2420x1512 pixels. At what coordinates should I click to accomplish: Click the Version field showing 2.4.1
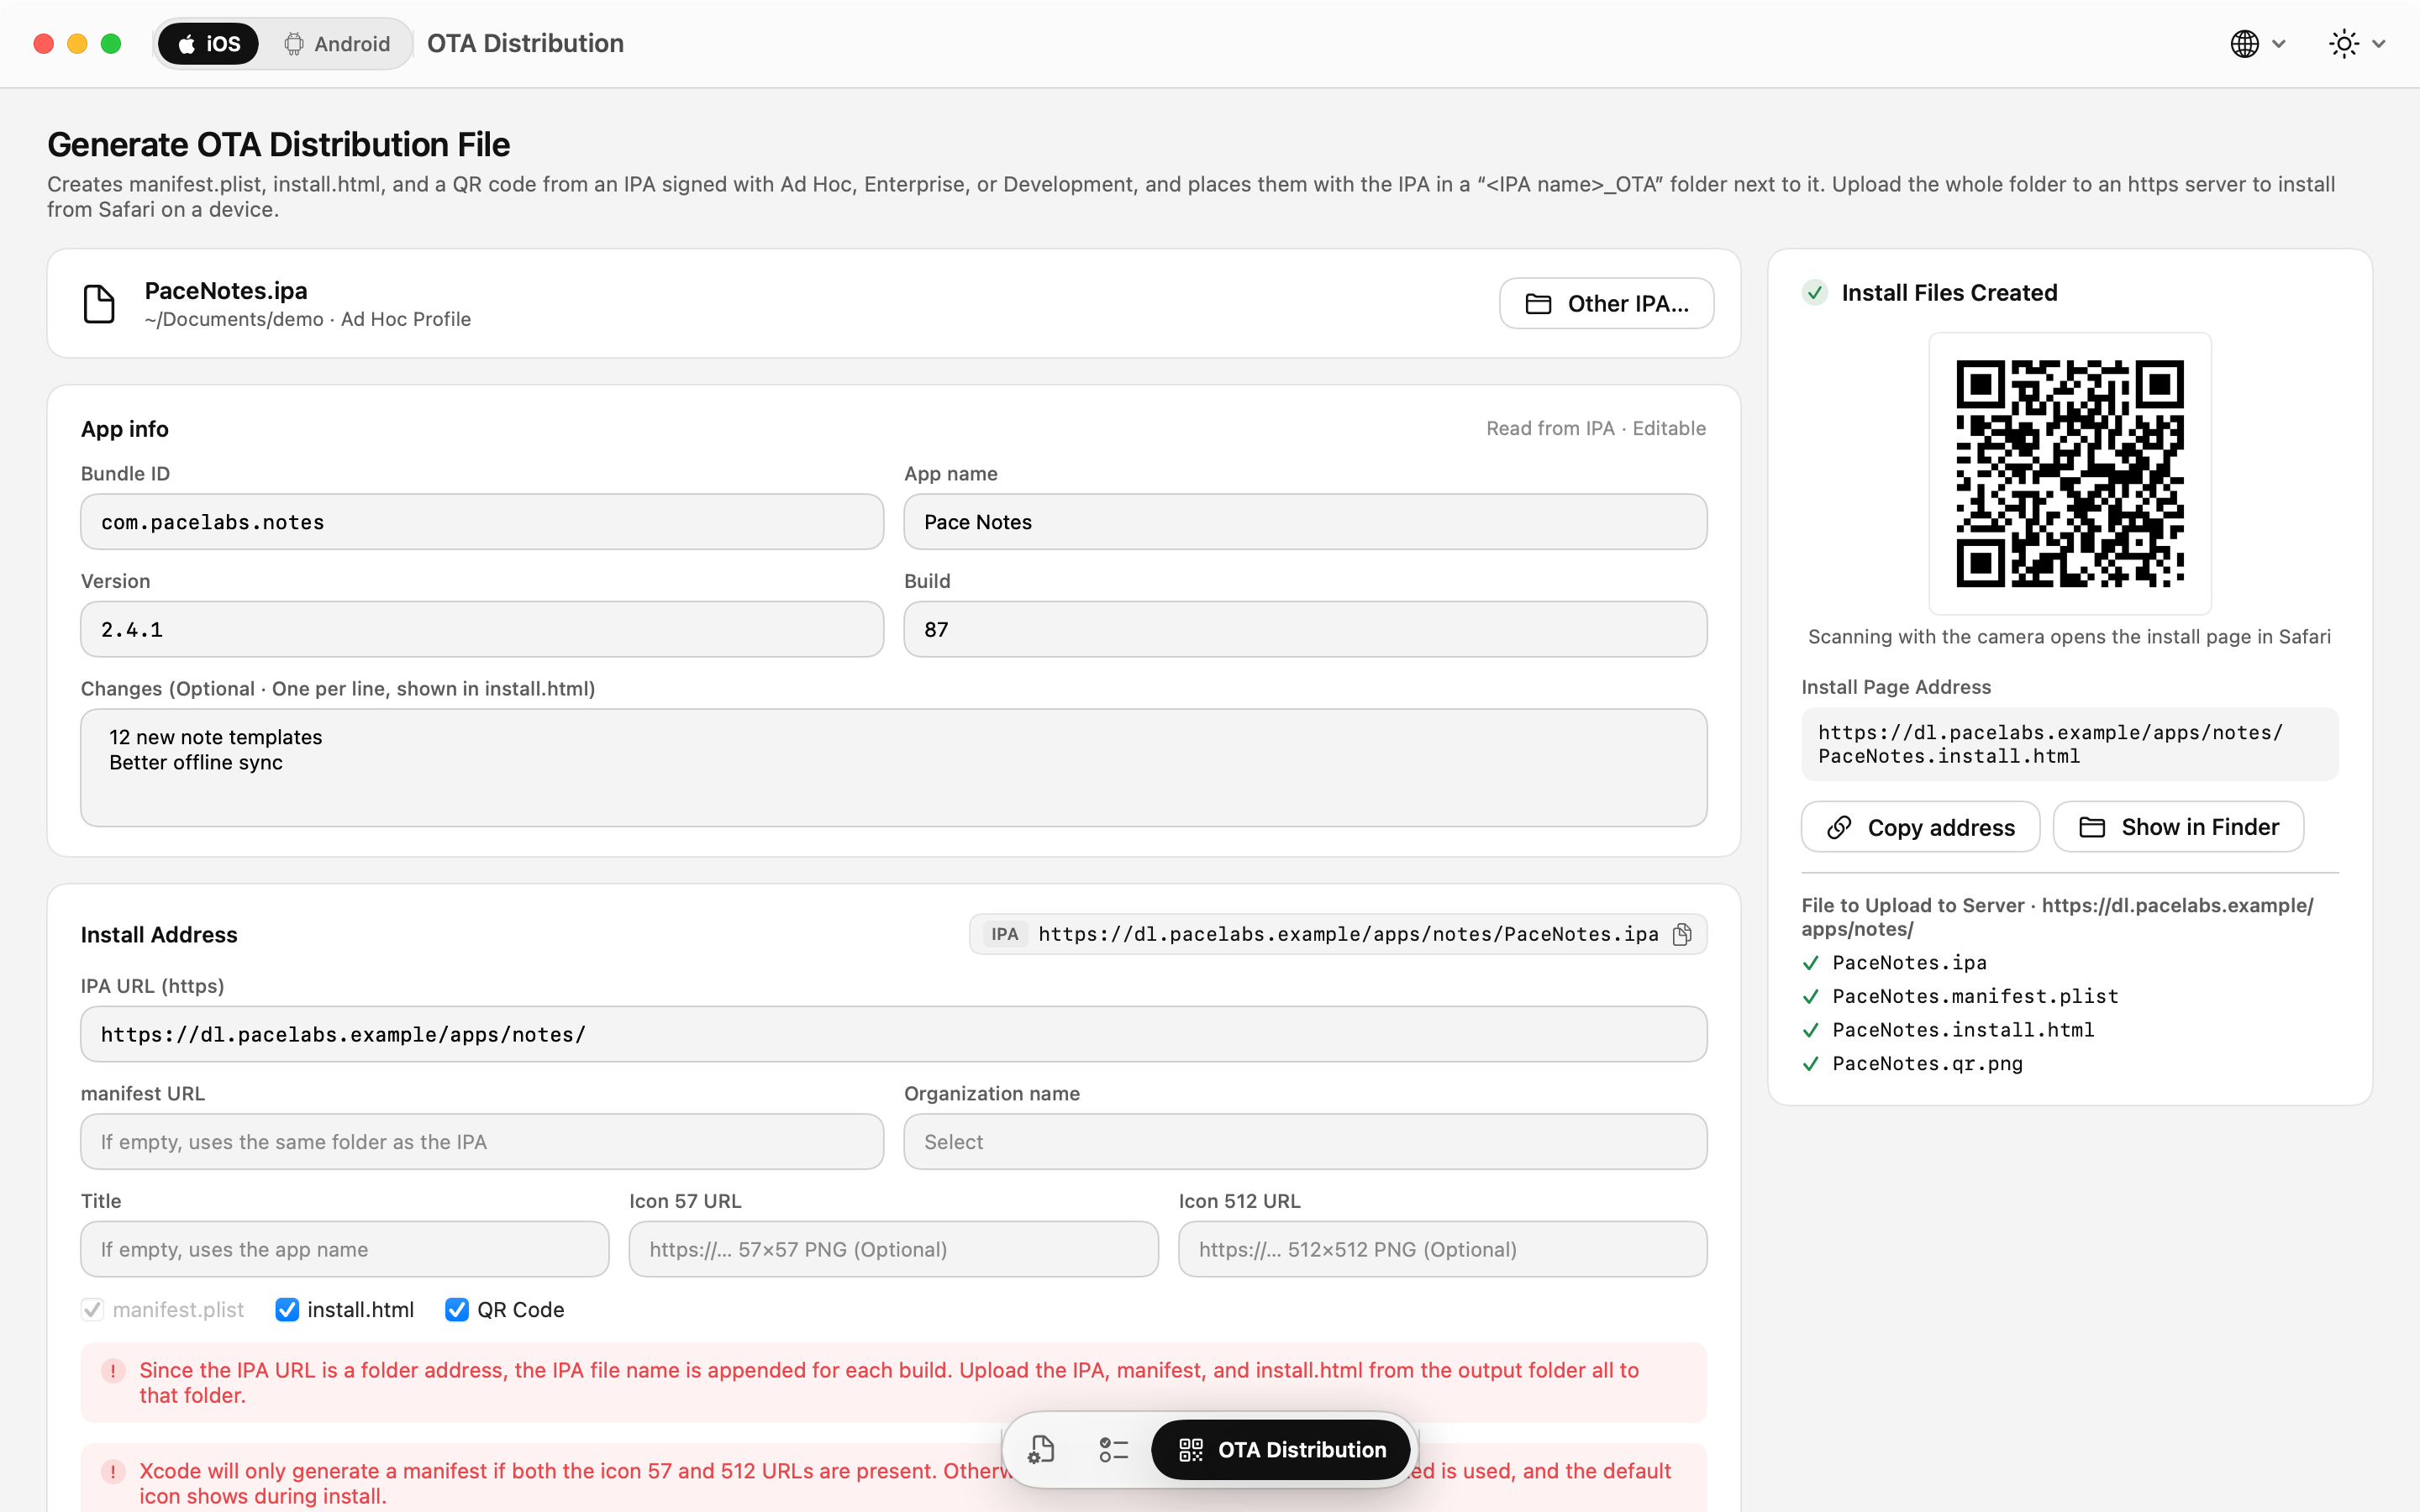pos(482,629)
